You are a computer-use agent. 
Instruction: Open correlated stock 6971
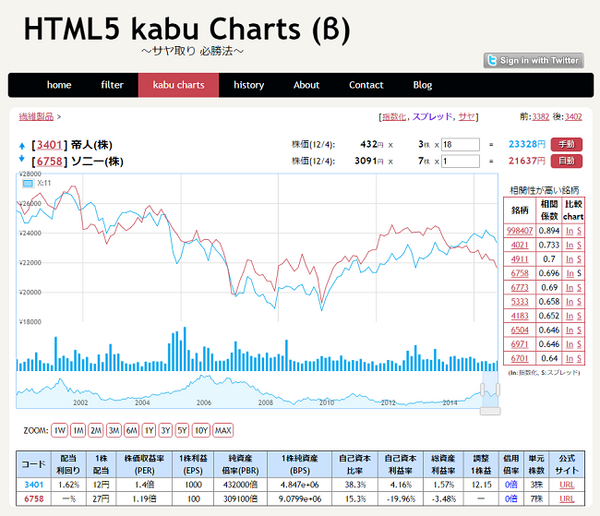coord(520,344)
